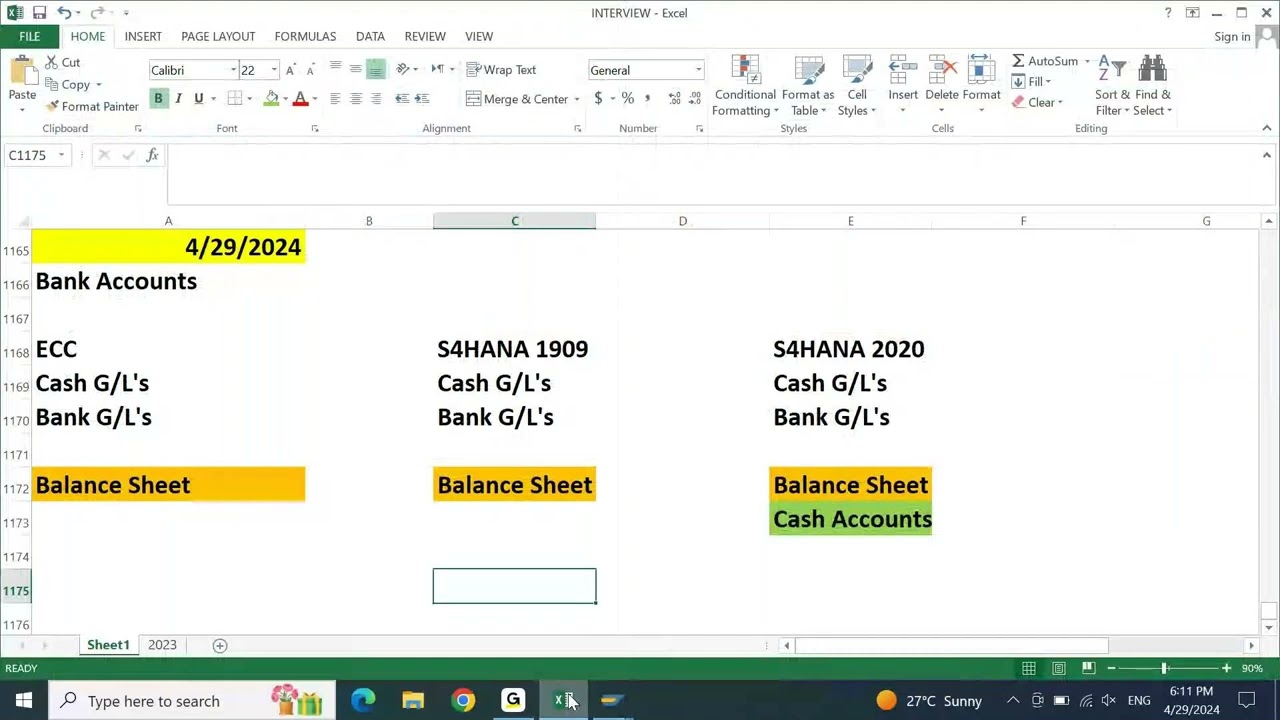
Task: Apply the Borders icon
Action: (x=234, y=98)
